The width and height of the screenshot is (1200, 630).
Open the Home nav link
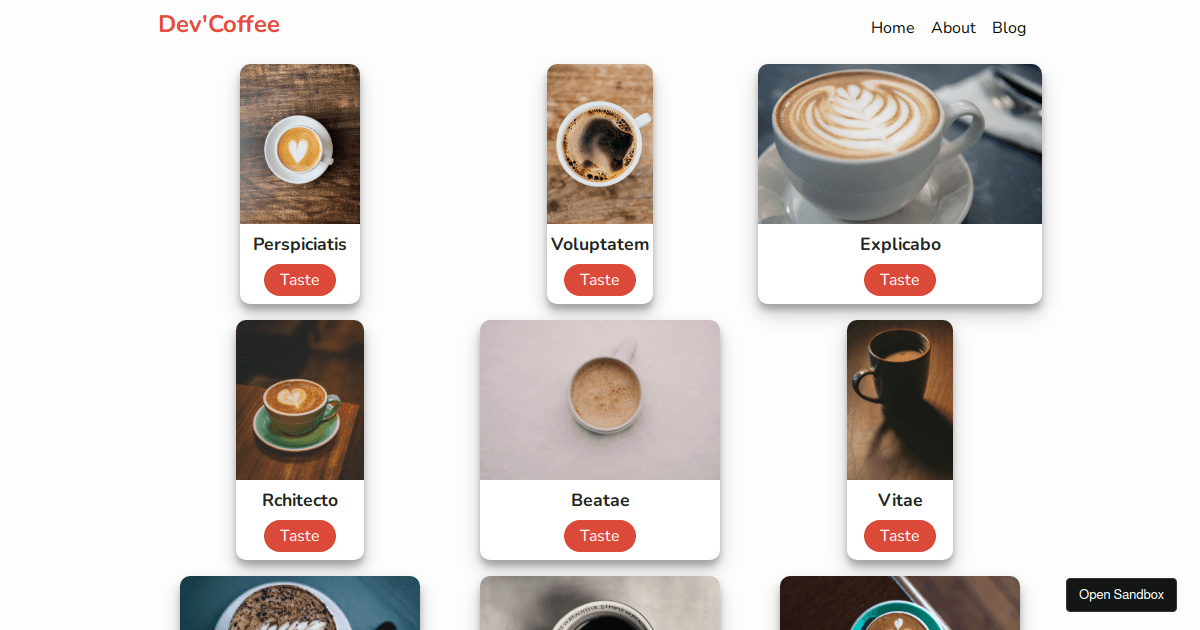coord(892,28)
